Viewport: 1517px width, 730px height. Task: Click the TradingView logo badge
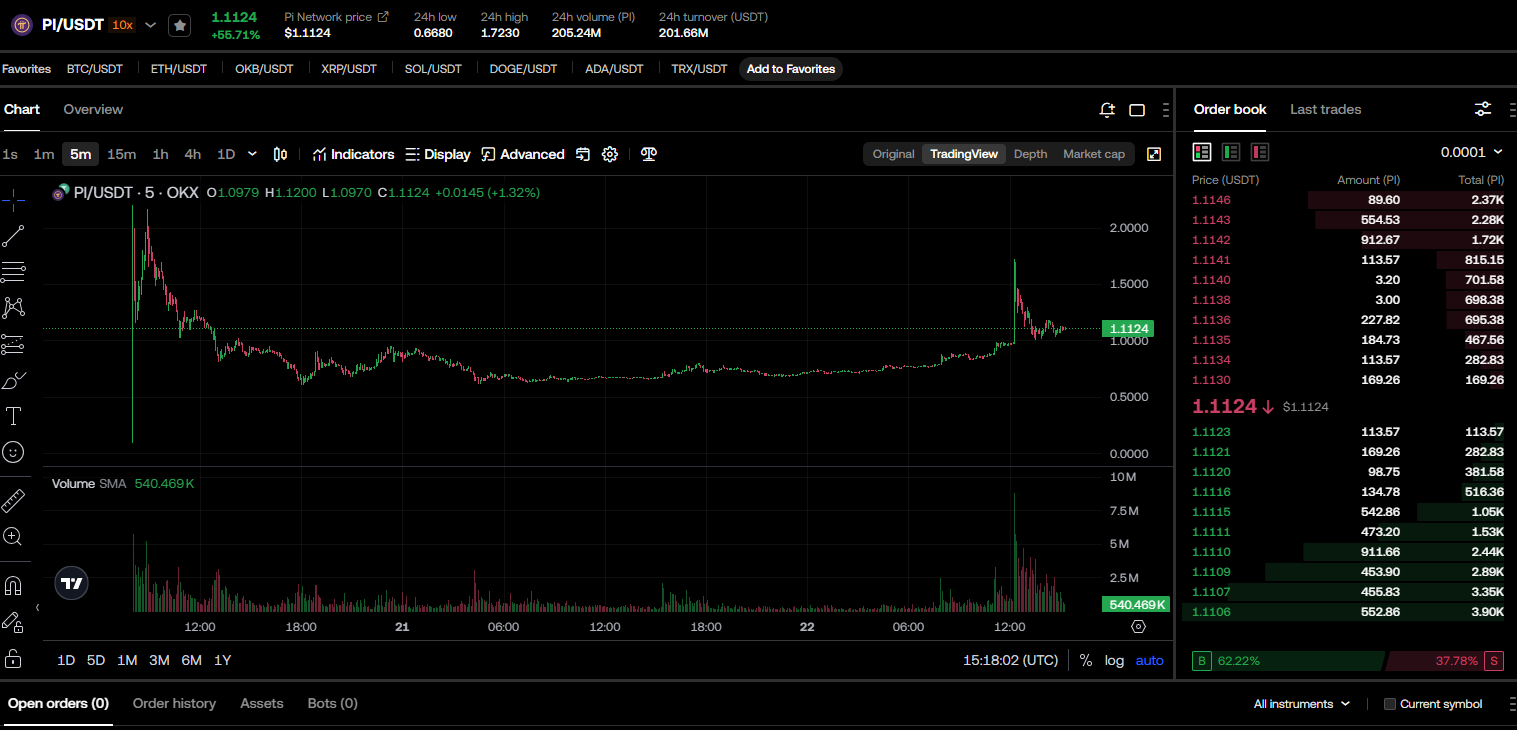pos(72,582)
